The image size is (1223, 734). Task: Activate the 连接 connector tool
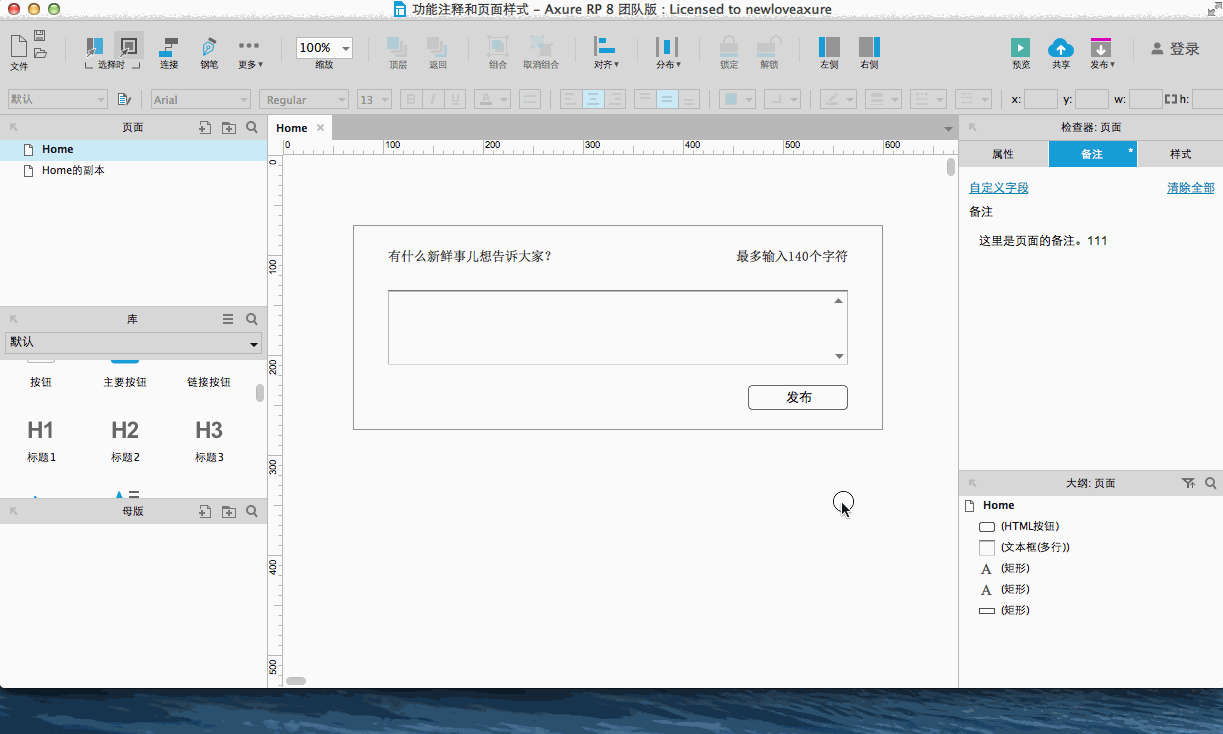169,53
